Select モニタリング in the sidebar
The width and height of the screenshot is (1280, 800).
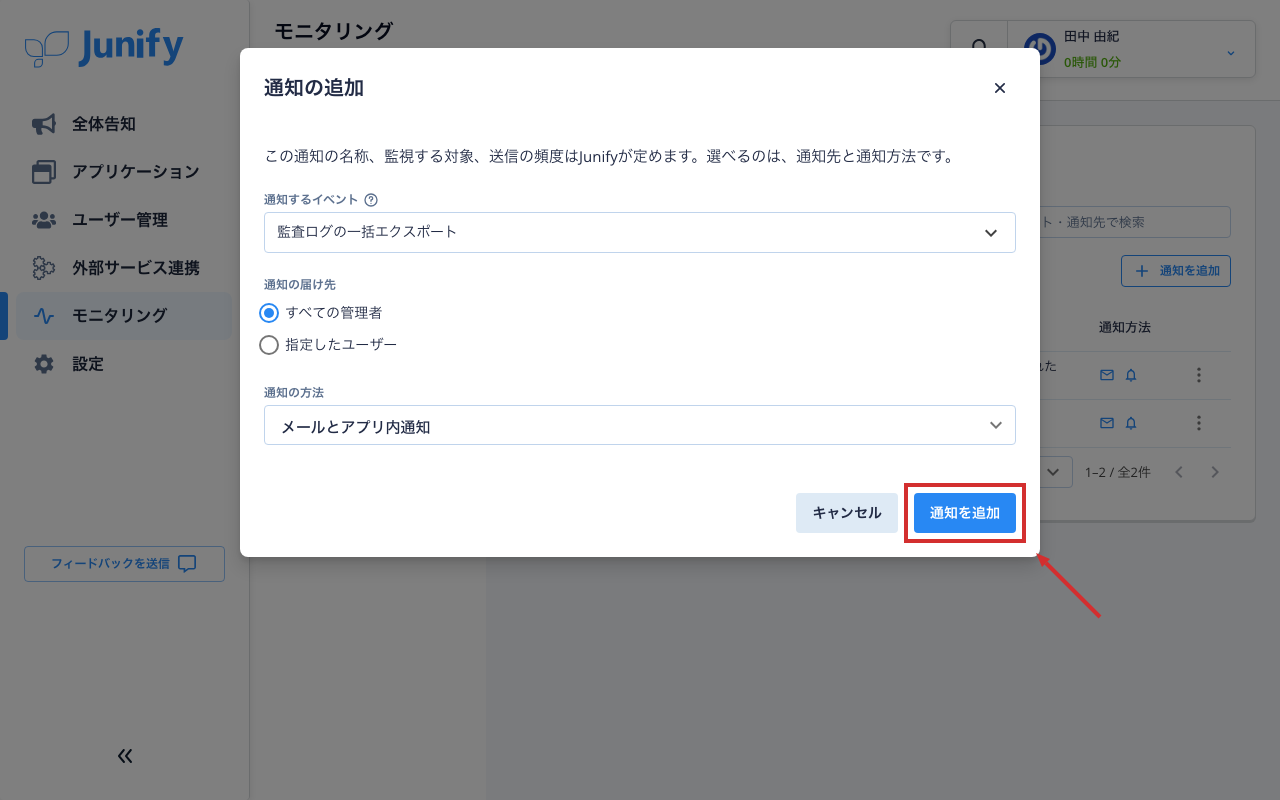coord(124,316)
